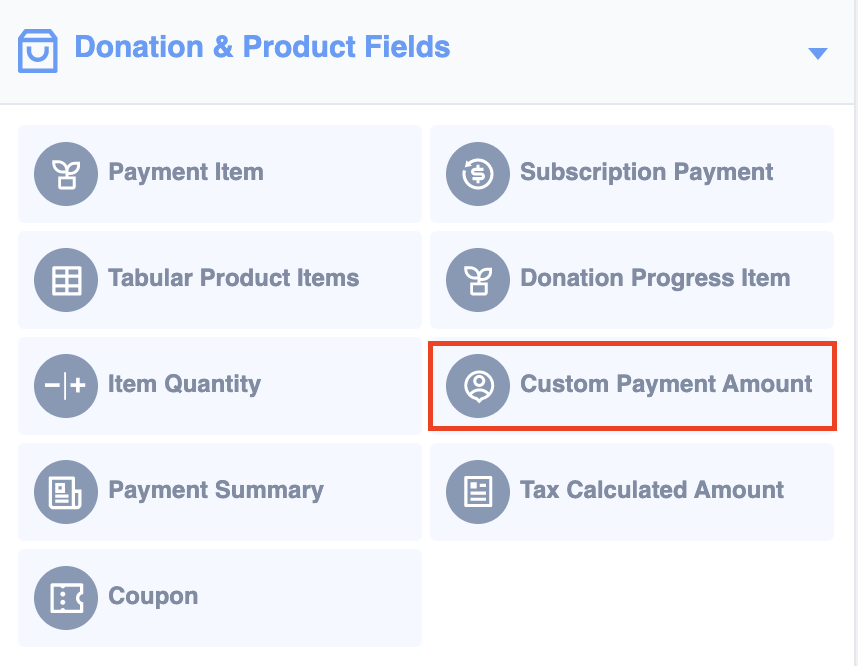The width and height of the screenshot is (858, 666).
Task: Click the Tax Calculated Amount document icon
Action: [x=478, y=492]
